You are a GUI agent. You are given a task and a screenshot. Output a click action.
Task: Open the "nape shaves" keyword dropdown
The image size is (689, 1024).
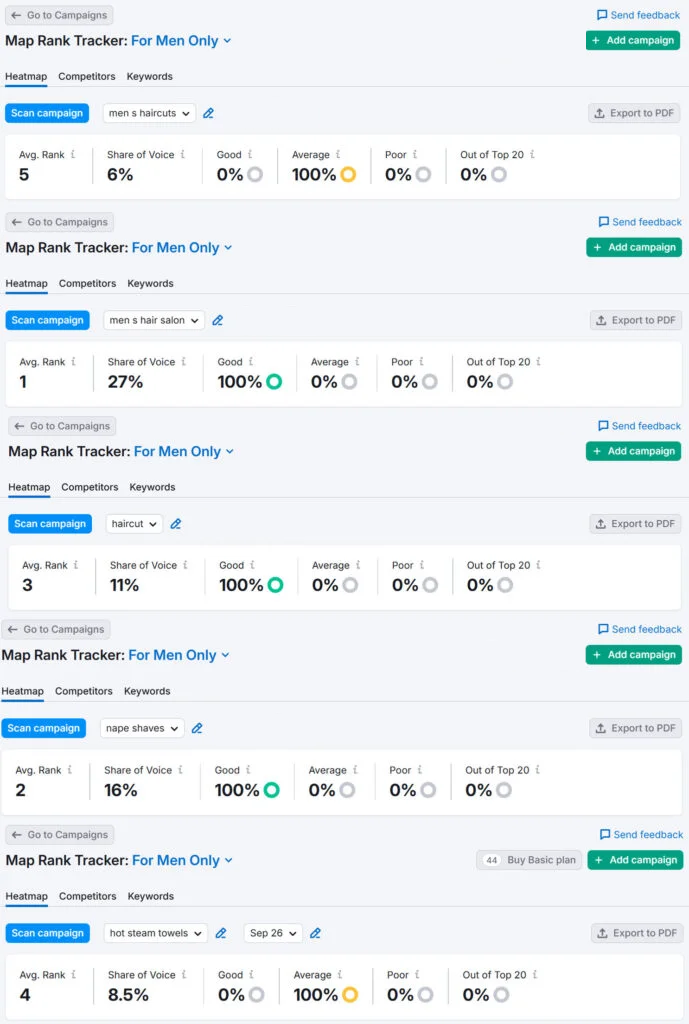pos(142,729)
